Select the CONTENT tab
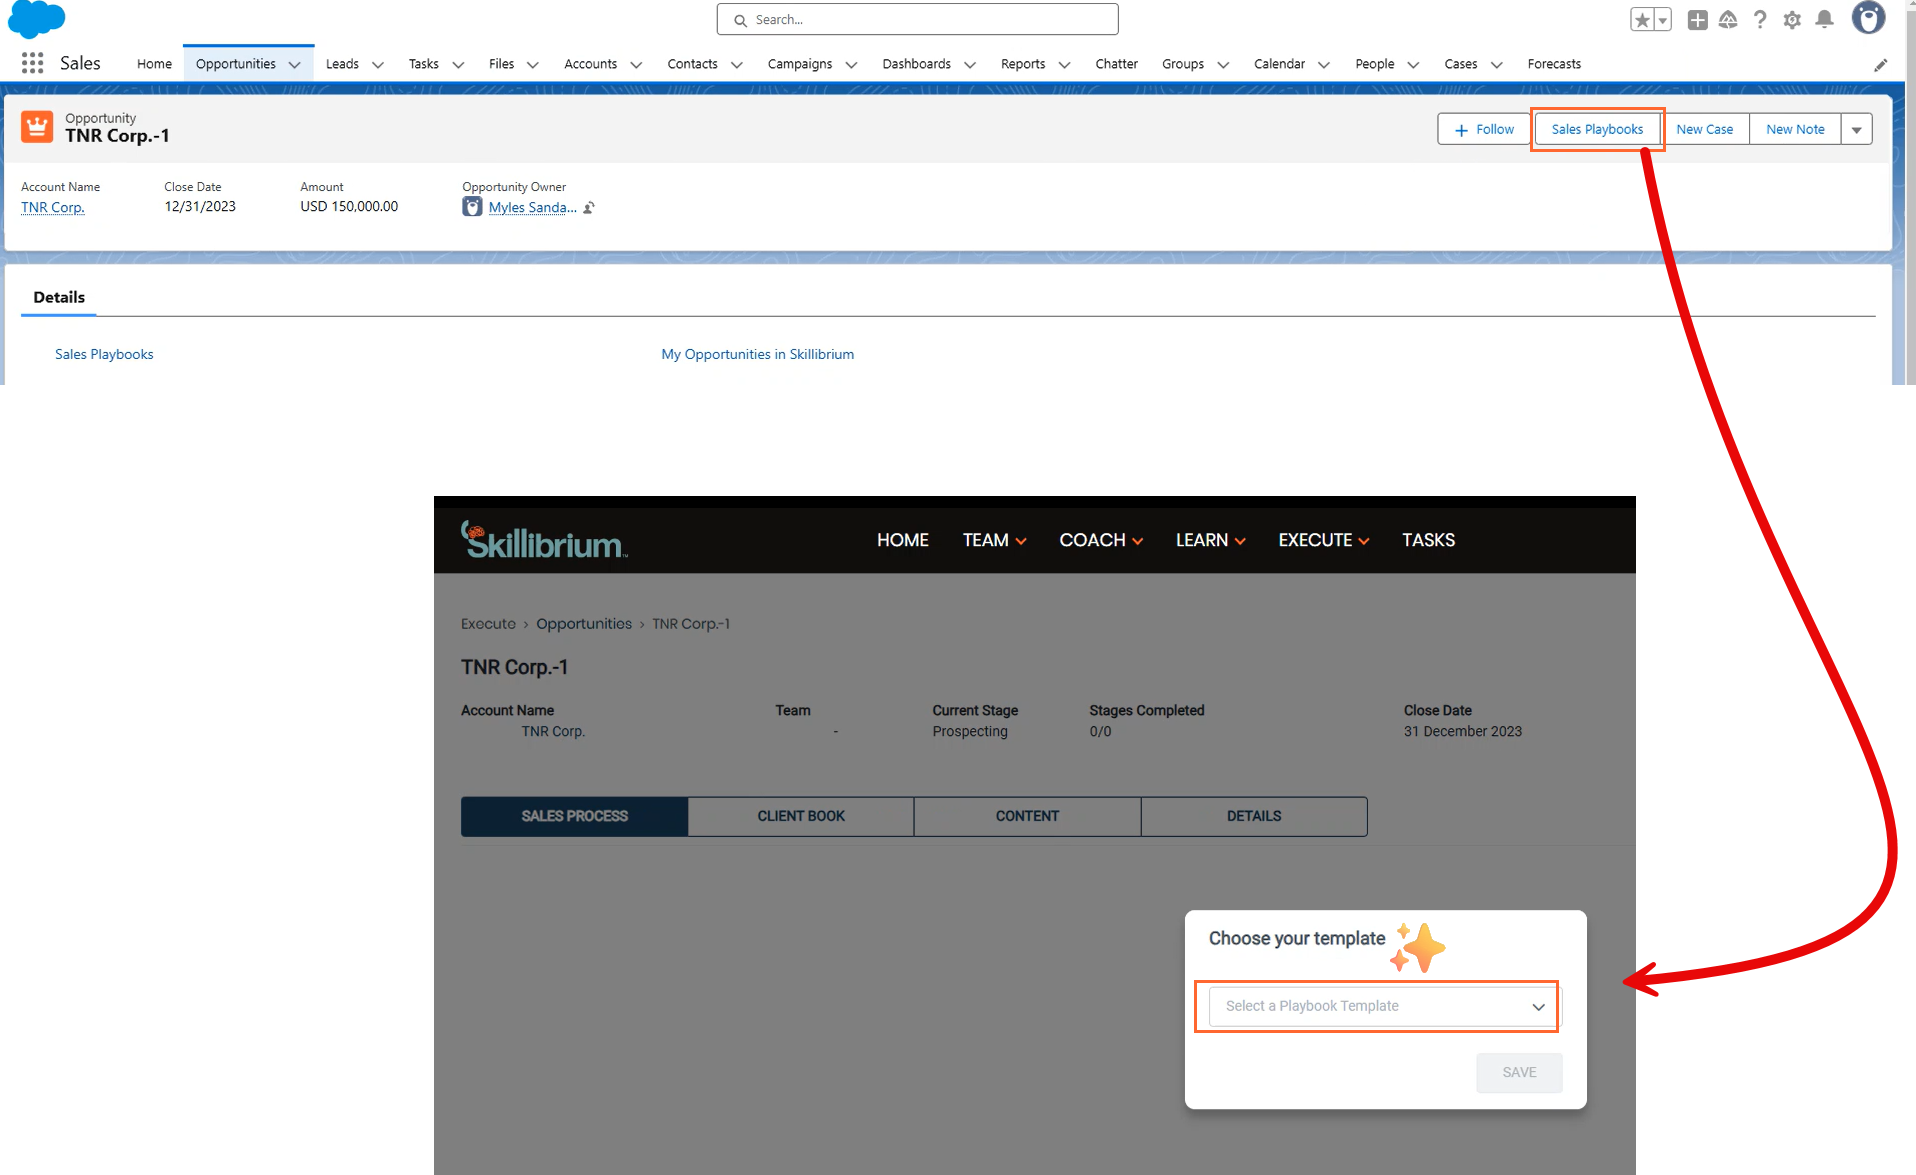This screenshot has height=1175, width=1916. (1027, 816)
